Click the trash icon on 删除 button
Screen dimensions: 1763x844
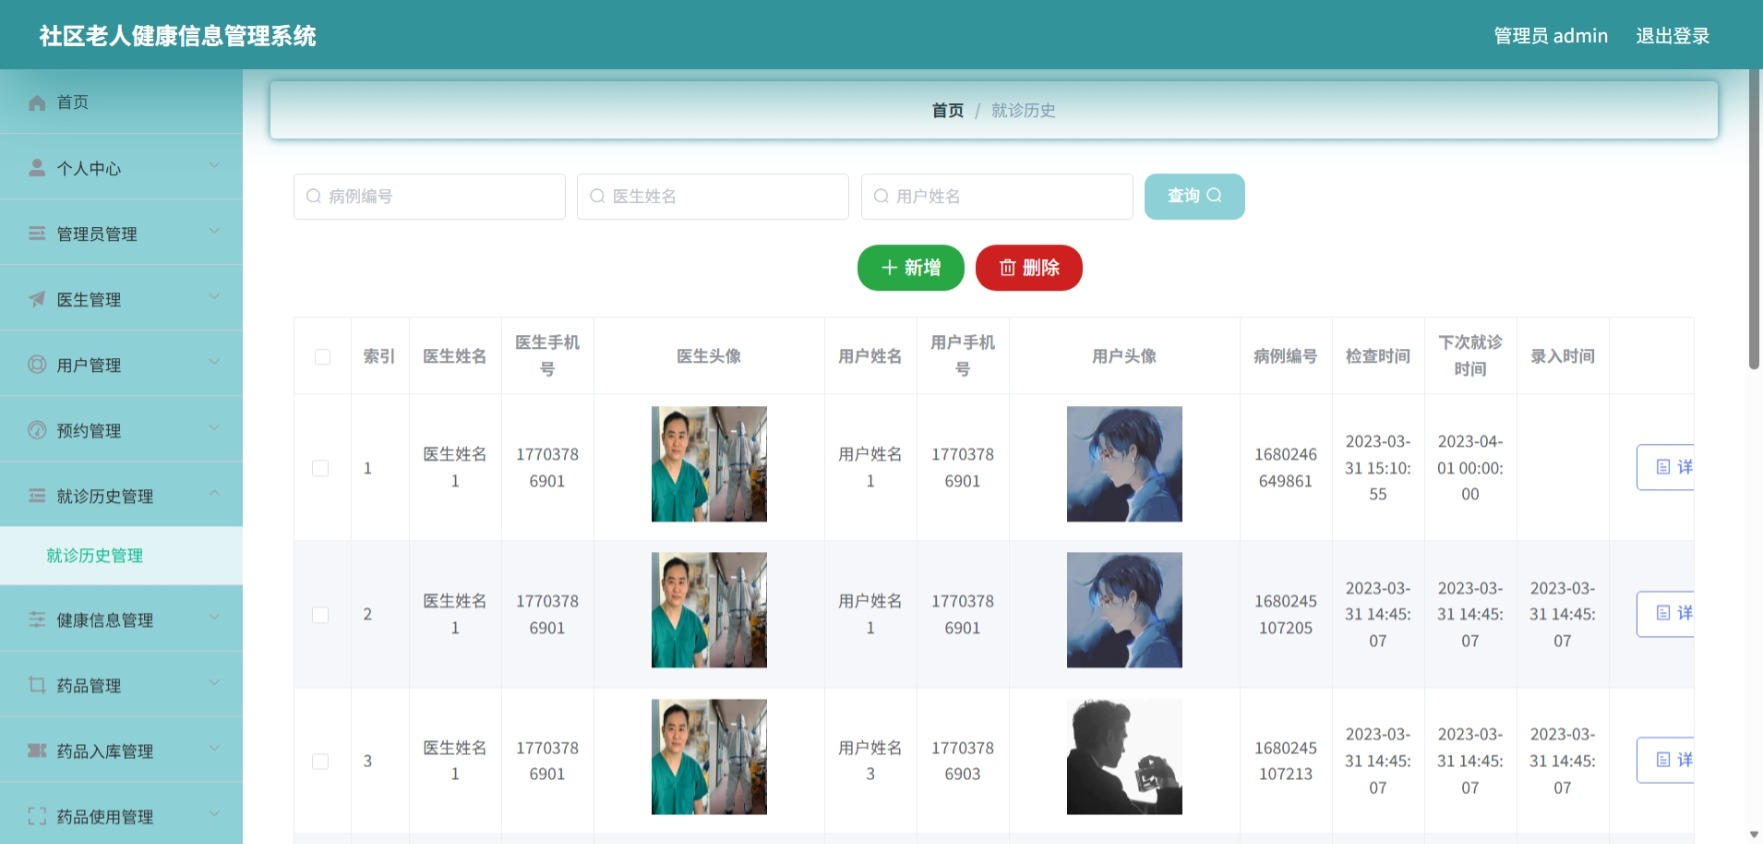1007,267
